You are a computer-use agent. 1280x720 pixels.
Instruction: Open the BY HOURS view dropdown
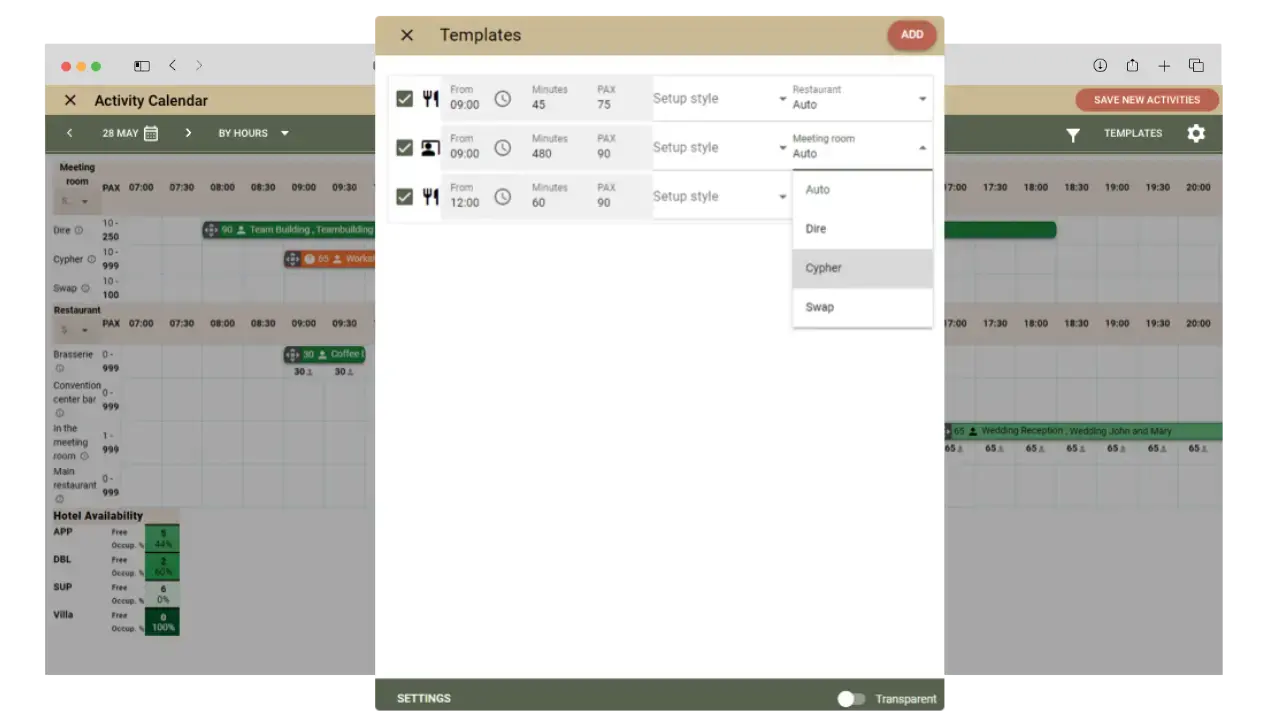tap(254, 133)
